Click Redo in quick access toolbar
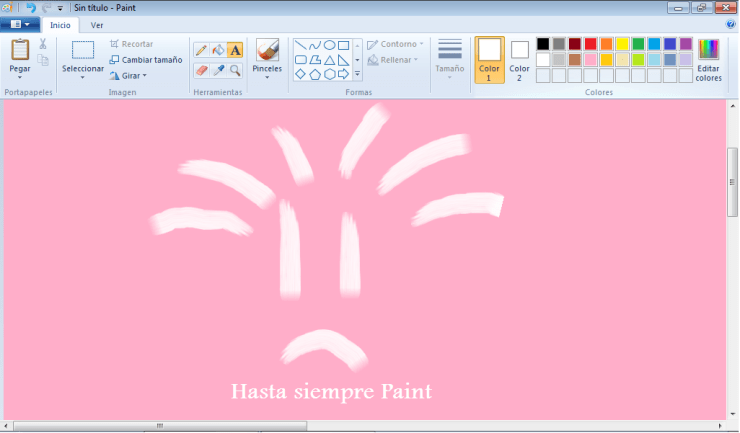Viewport: 740px width, 433px height. [46, 8]
